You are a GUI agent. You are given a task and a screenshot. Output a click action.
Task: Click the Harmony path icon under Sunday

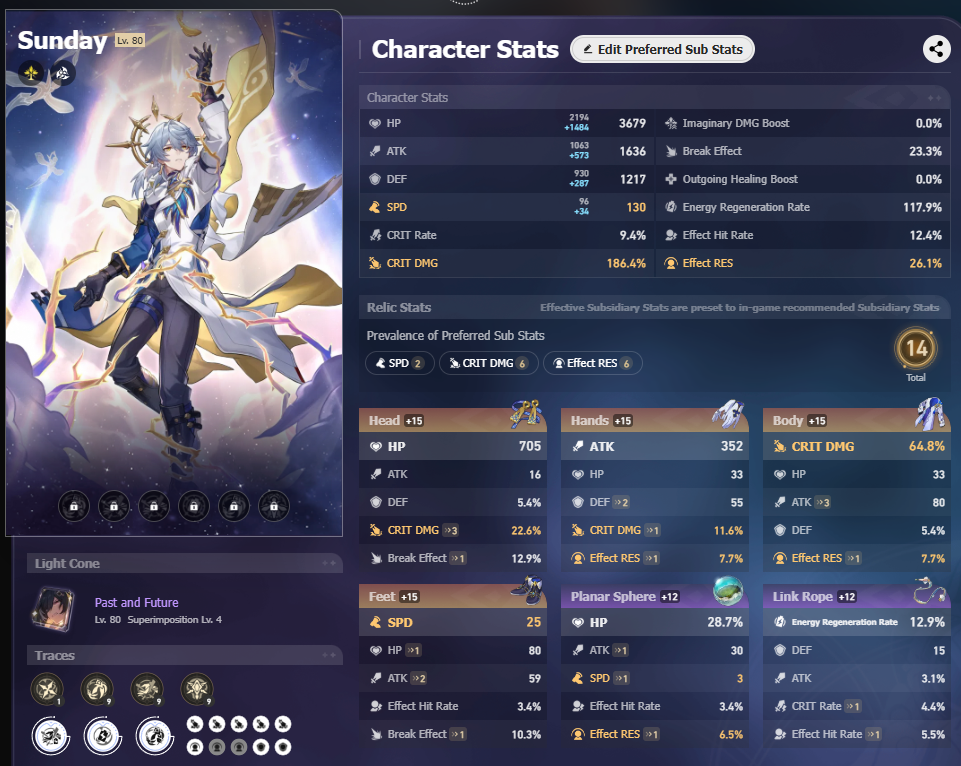pyautogui.click(x=63, y=74)
